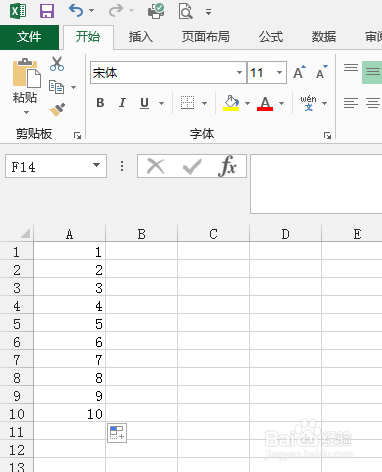Screen dimensions: 382x472
Task: Undo the last action
Action: (x=76, y=11)
